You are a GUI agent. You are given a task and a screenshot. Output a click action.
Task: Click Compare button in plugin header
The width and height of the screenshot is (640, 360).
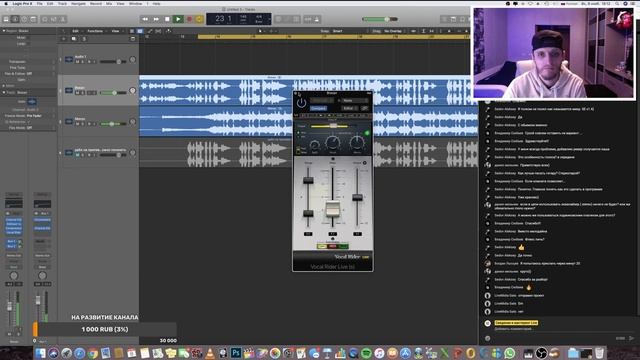(x=318, y=108)
